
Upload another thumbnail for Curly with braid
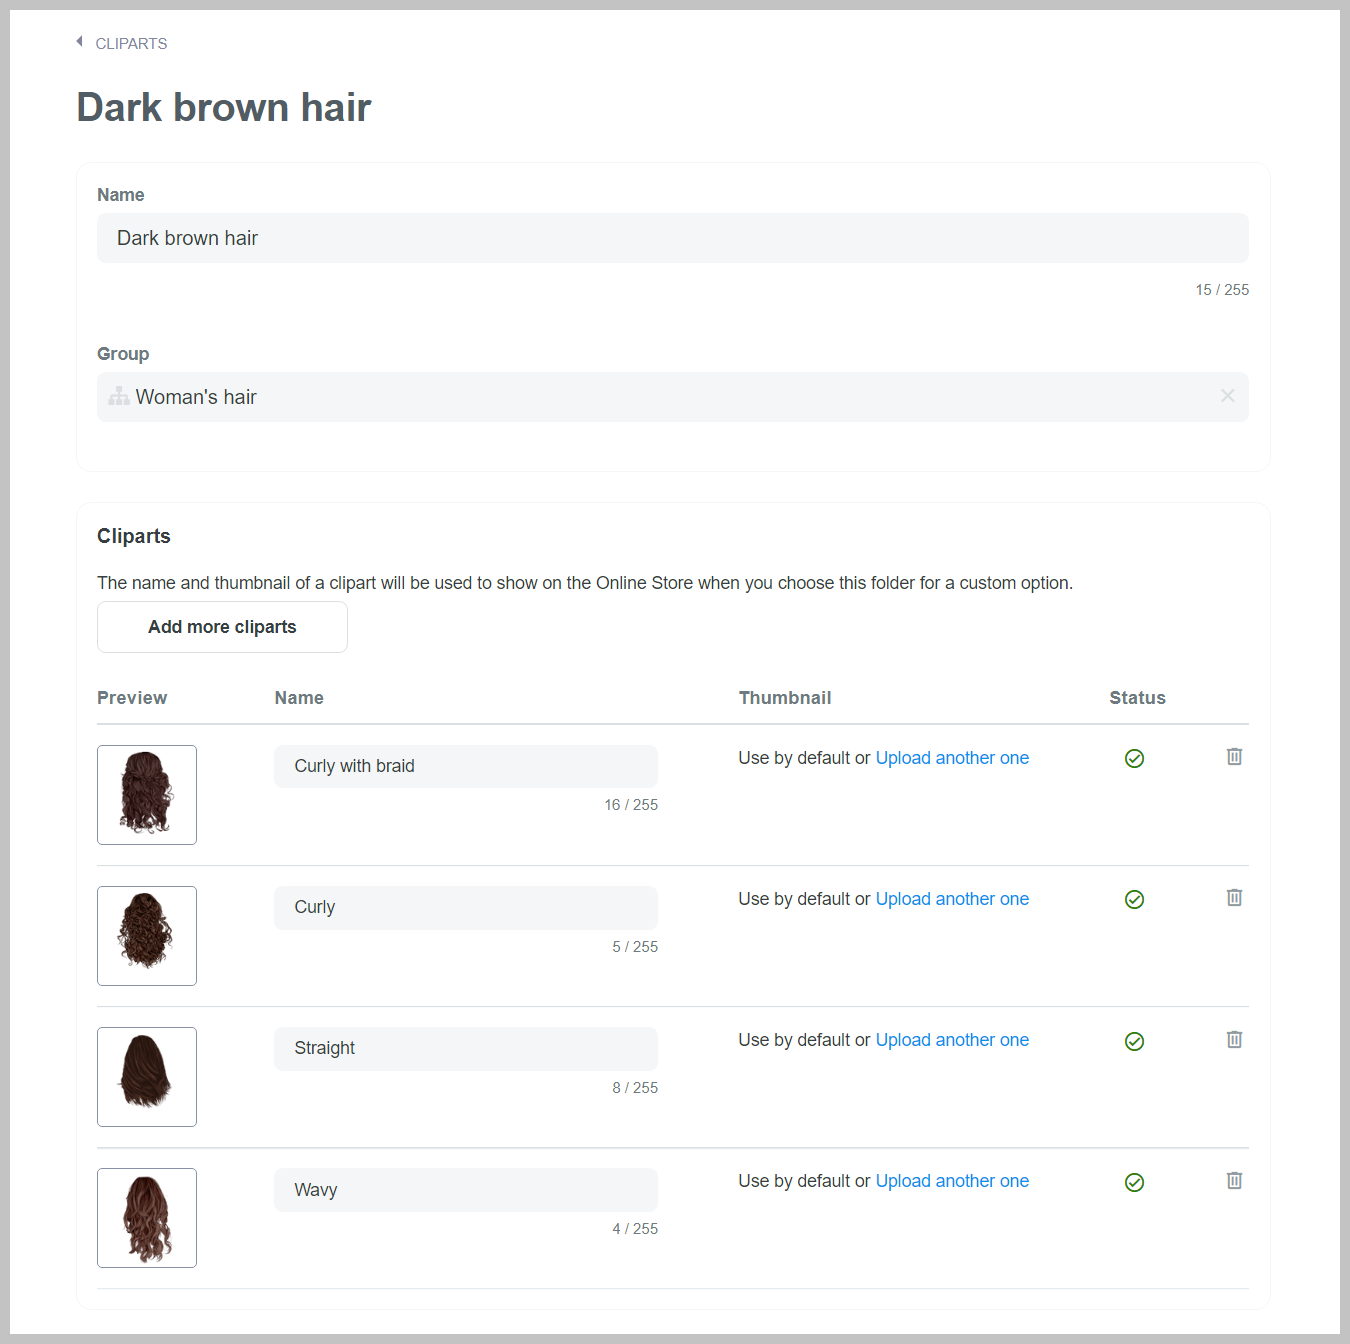[x=952, y=758]
